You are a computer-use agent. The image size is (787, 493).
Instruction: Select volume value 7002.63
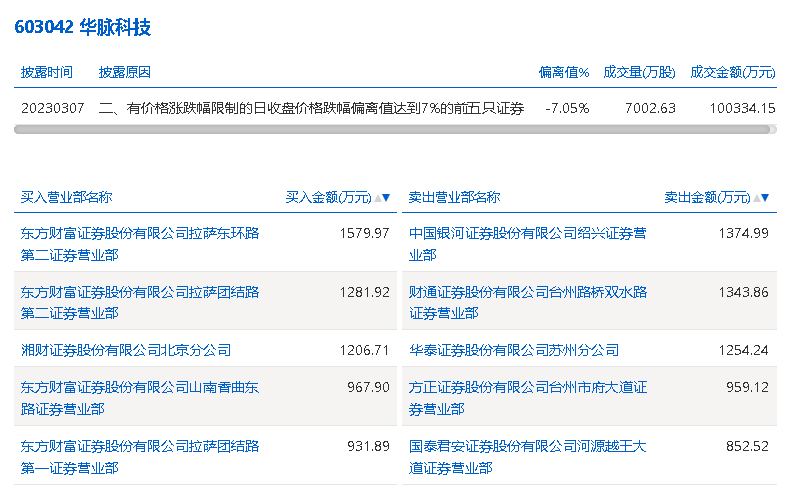point(650,108)
